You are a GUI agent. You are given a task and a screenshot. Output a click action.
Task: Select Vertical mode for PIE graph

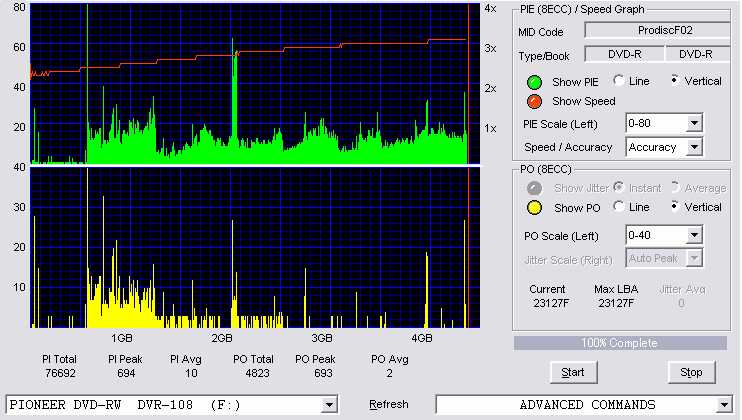pyautogui.click(x=675, y=80)
